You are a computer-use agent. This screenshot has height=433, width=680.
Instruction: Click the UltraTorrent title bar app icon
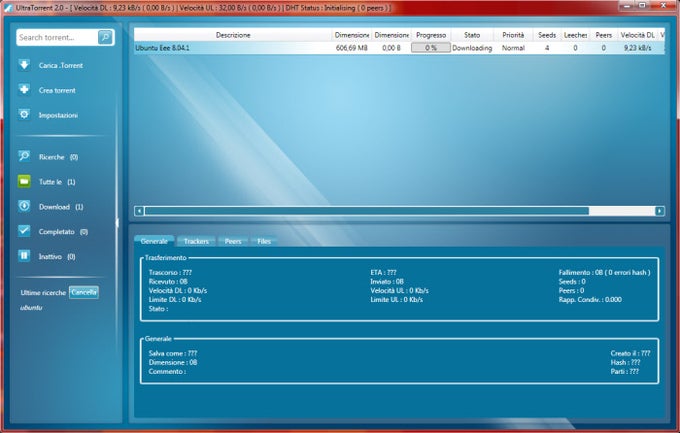click(x=8, y=8)
